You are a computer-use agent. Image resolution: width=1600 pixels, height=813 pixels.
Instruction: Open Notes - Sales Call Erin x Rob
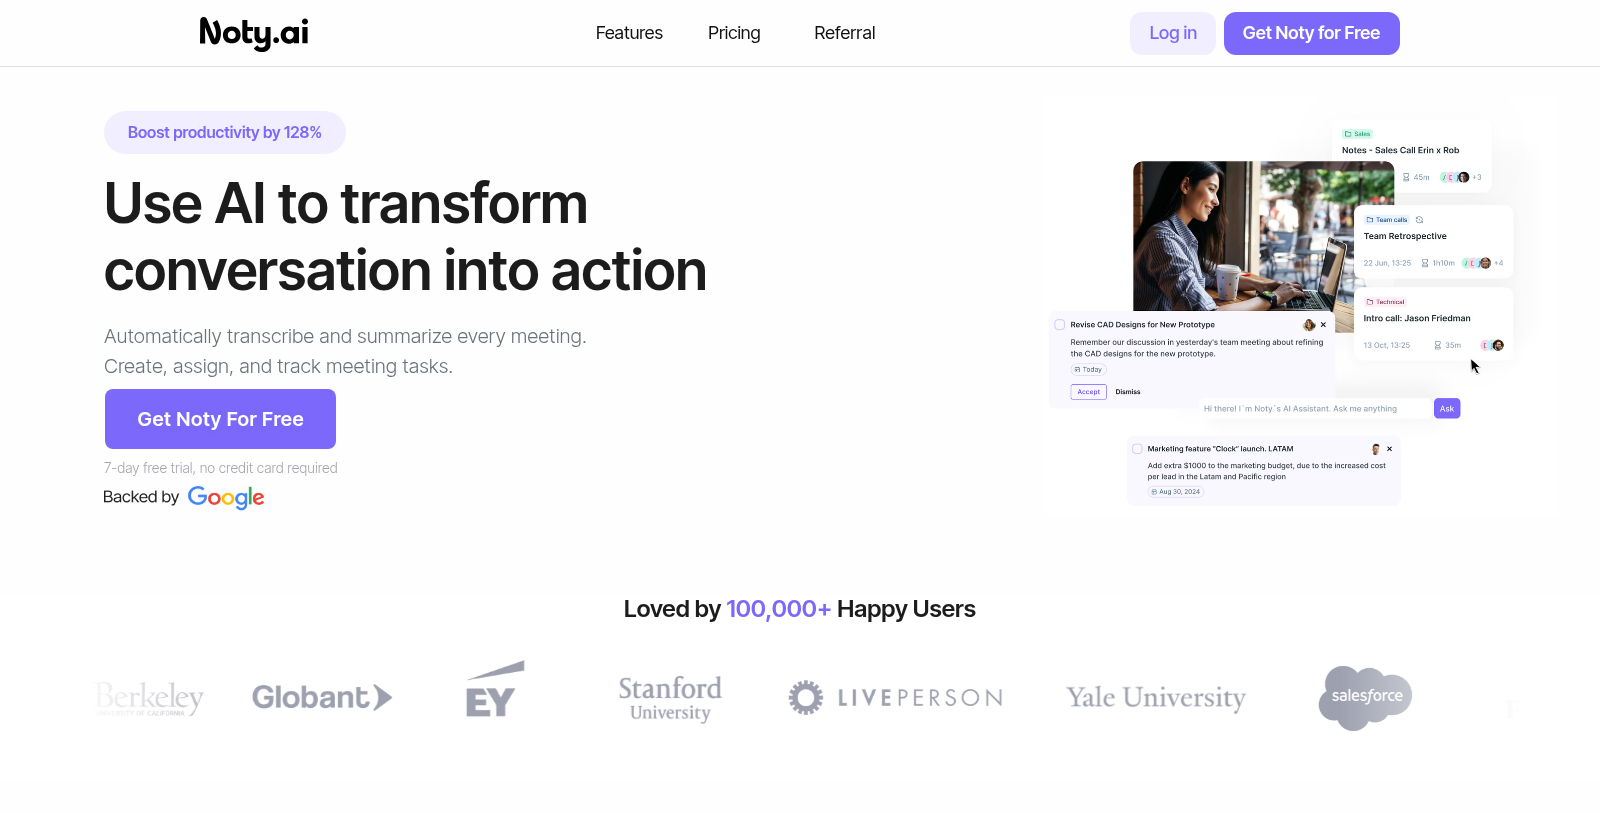click(x=1412, y=156)
